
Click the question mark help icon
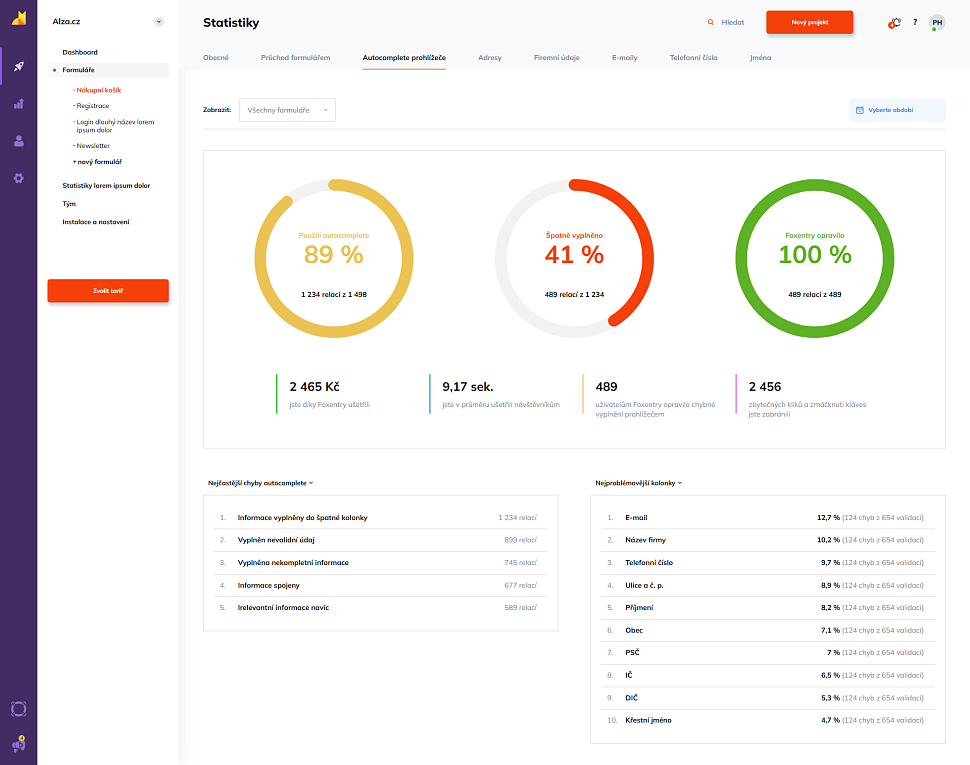(x=915, y=22)
